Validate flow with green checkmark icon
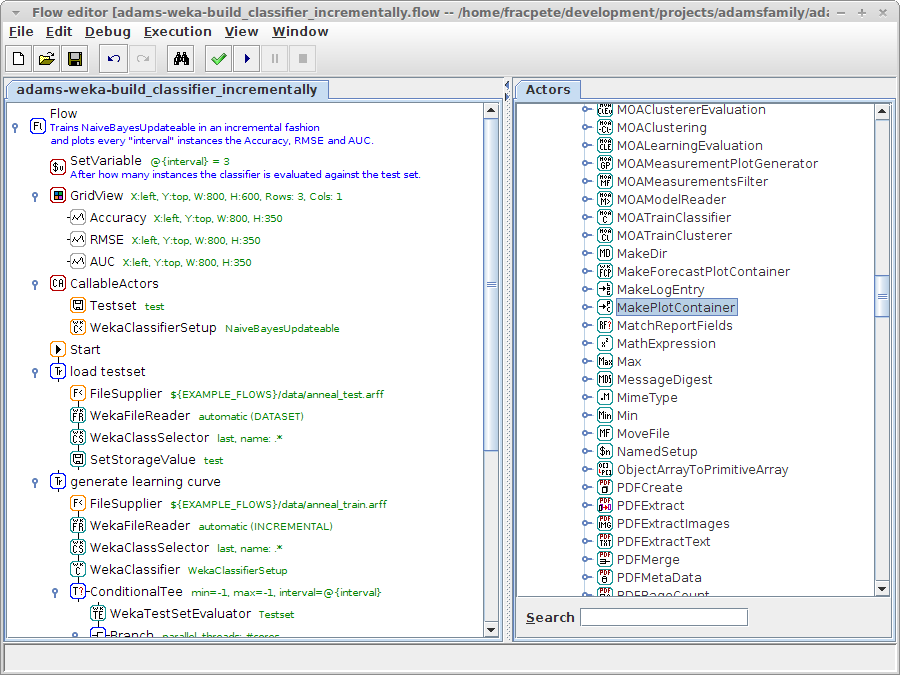Viewport: 900px width, 675px height. click(218, 59)
